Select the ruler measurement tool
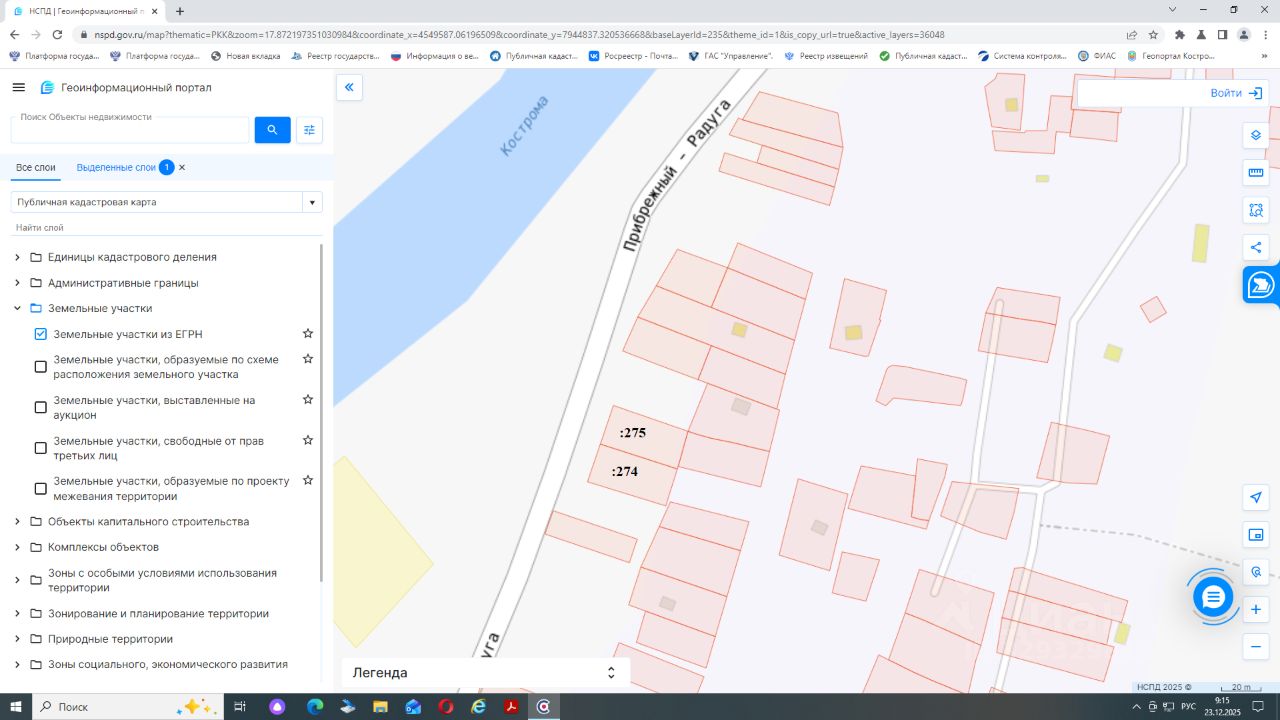This screenshot has height=720, width=1280. (x=1256, y=173)
